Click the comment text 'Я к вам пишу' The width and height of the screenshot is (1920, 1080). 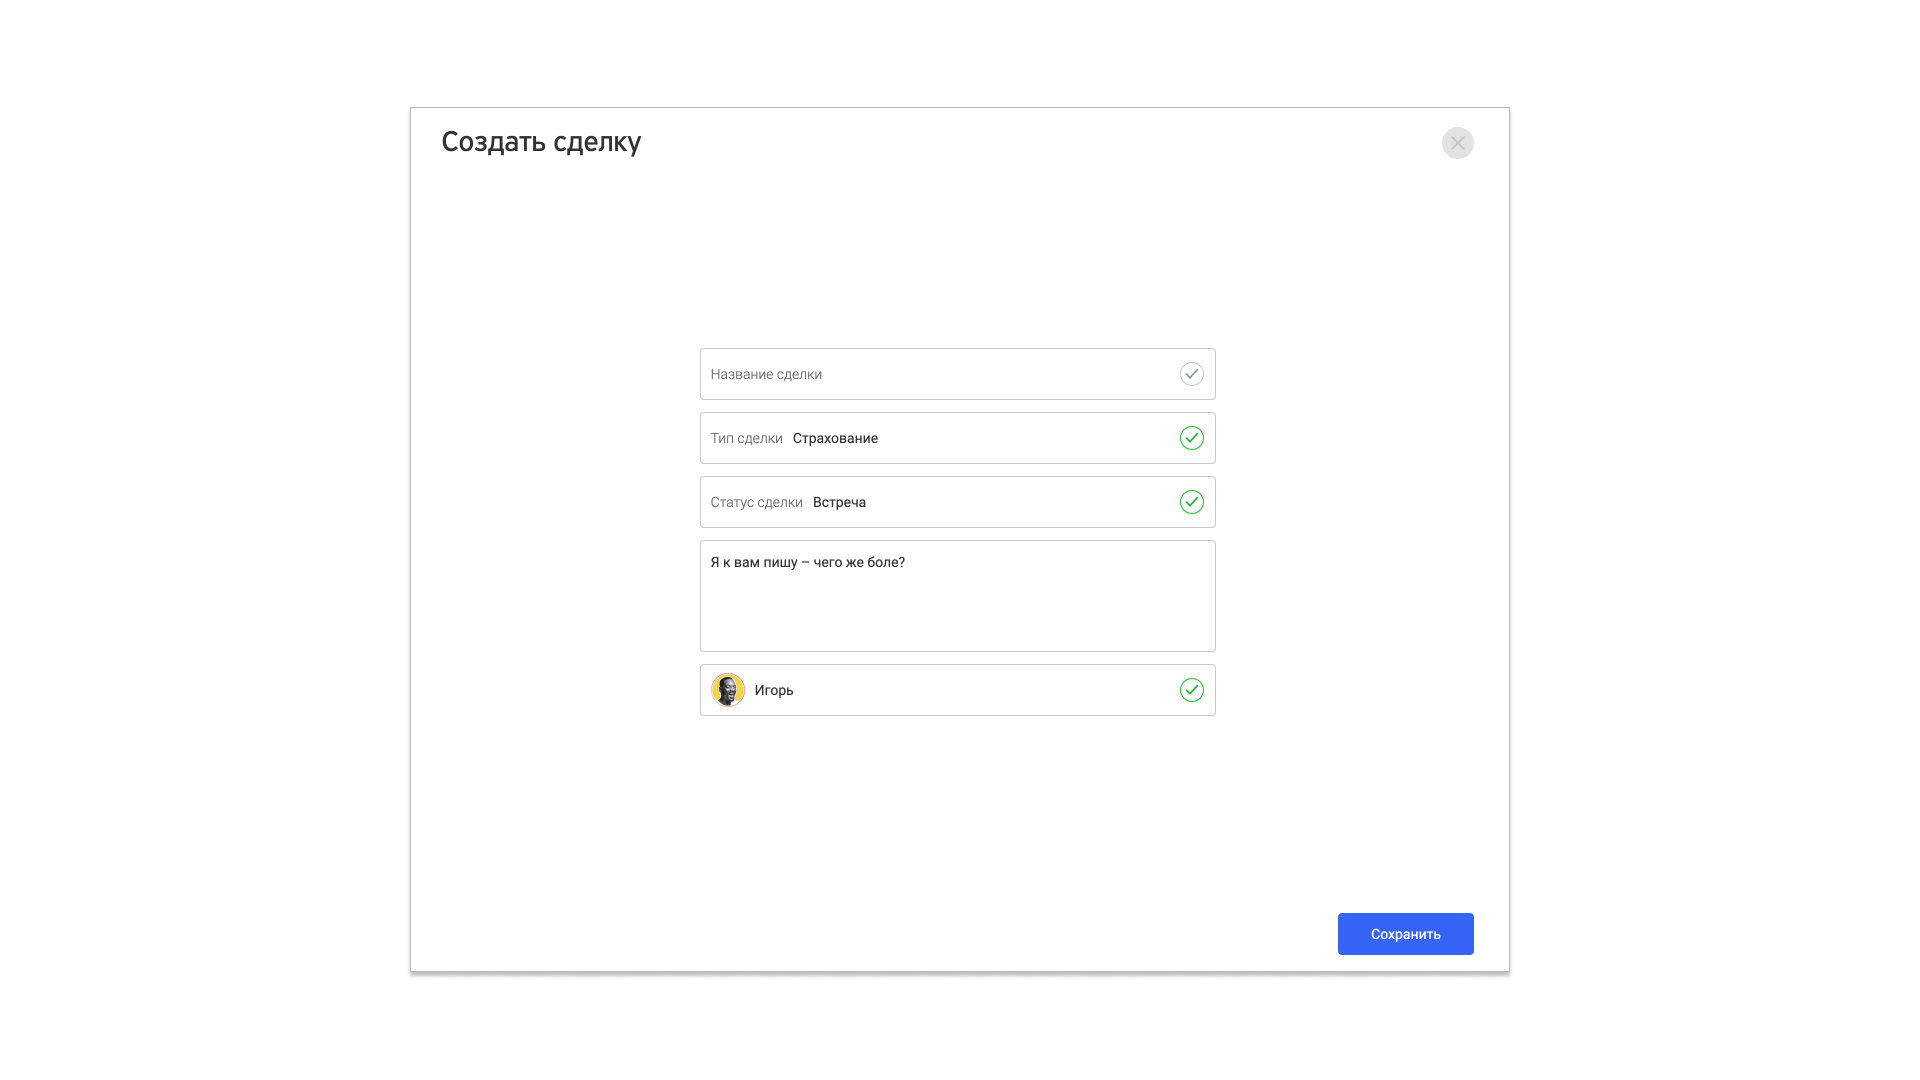[x=753, y=562]
